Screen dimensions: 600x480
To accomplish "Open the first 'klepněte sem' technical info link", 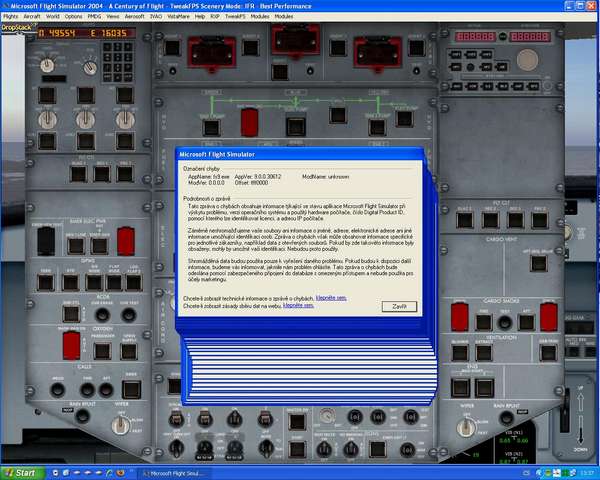I will tap(330, 297).
